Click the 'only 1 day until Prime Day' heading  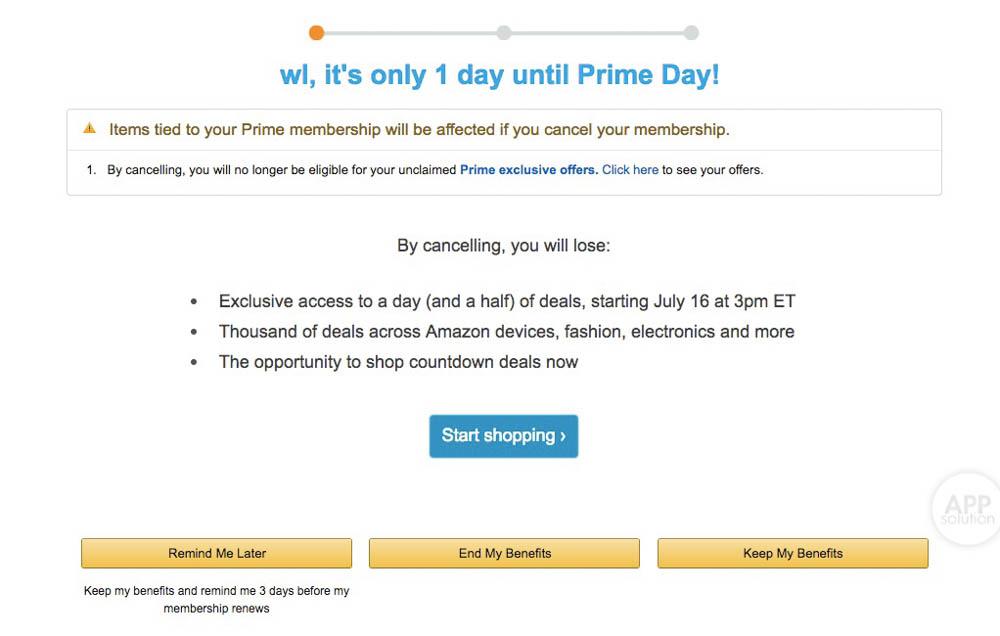(499, 76)
